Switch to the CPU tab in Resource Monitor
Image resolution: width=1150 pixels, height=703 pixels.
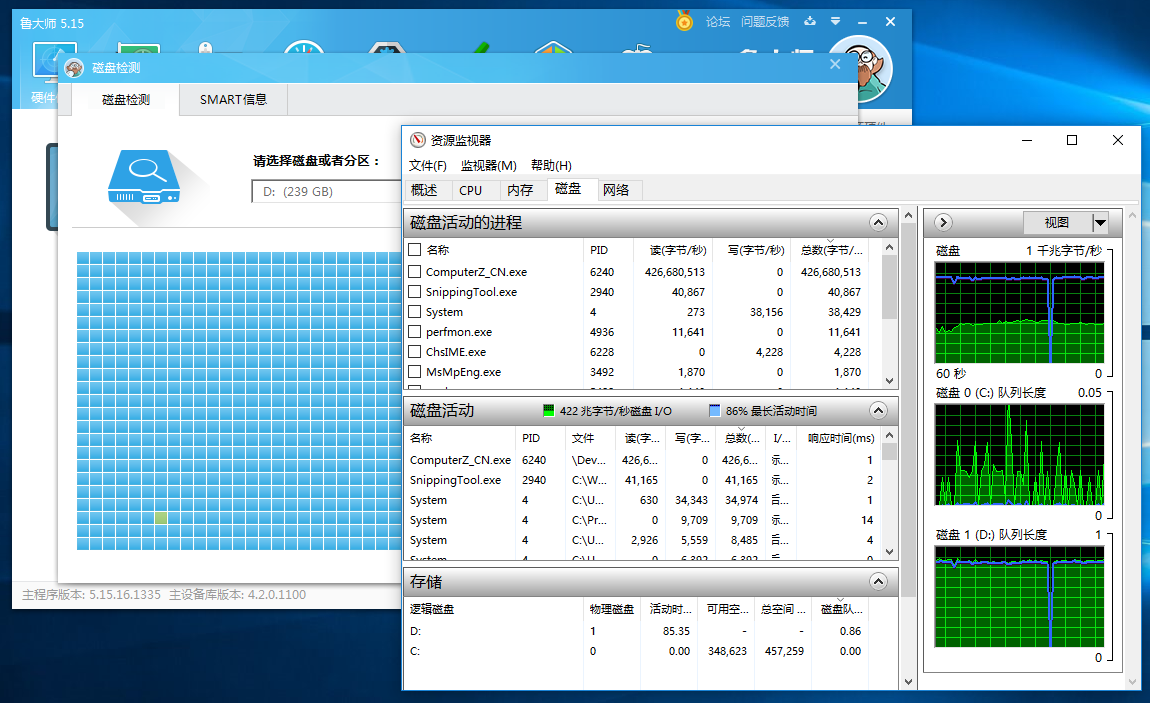coord(470,190)
